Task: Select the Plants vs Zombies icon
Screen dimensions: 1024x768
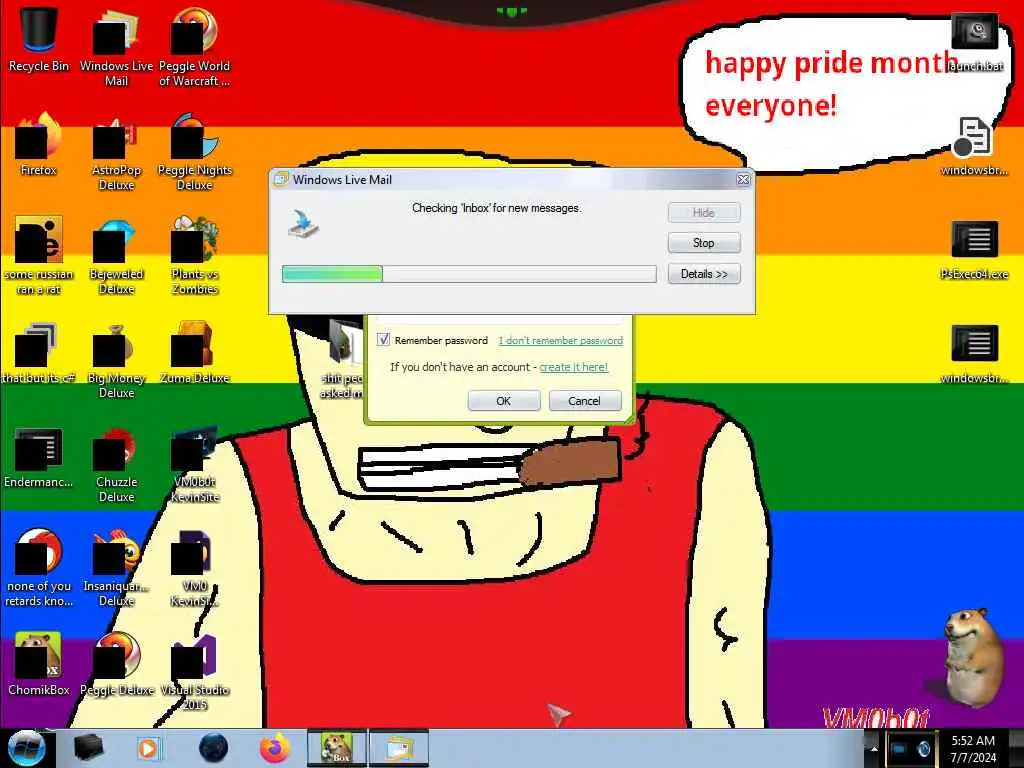Action: [x=194, y=256]
